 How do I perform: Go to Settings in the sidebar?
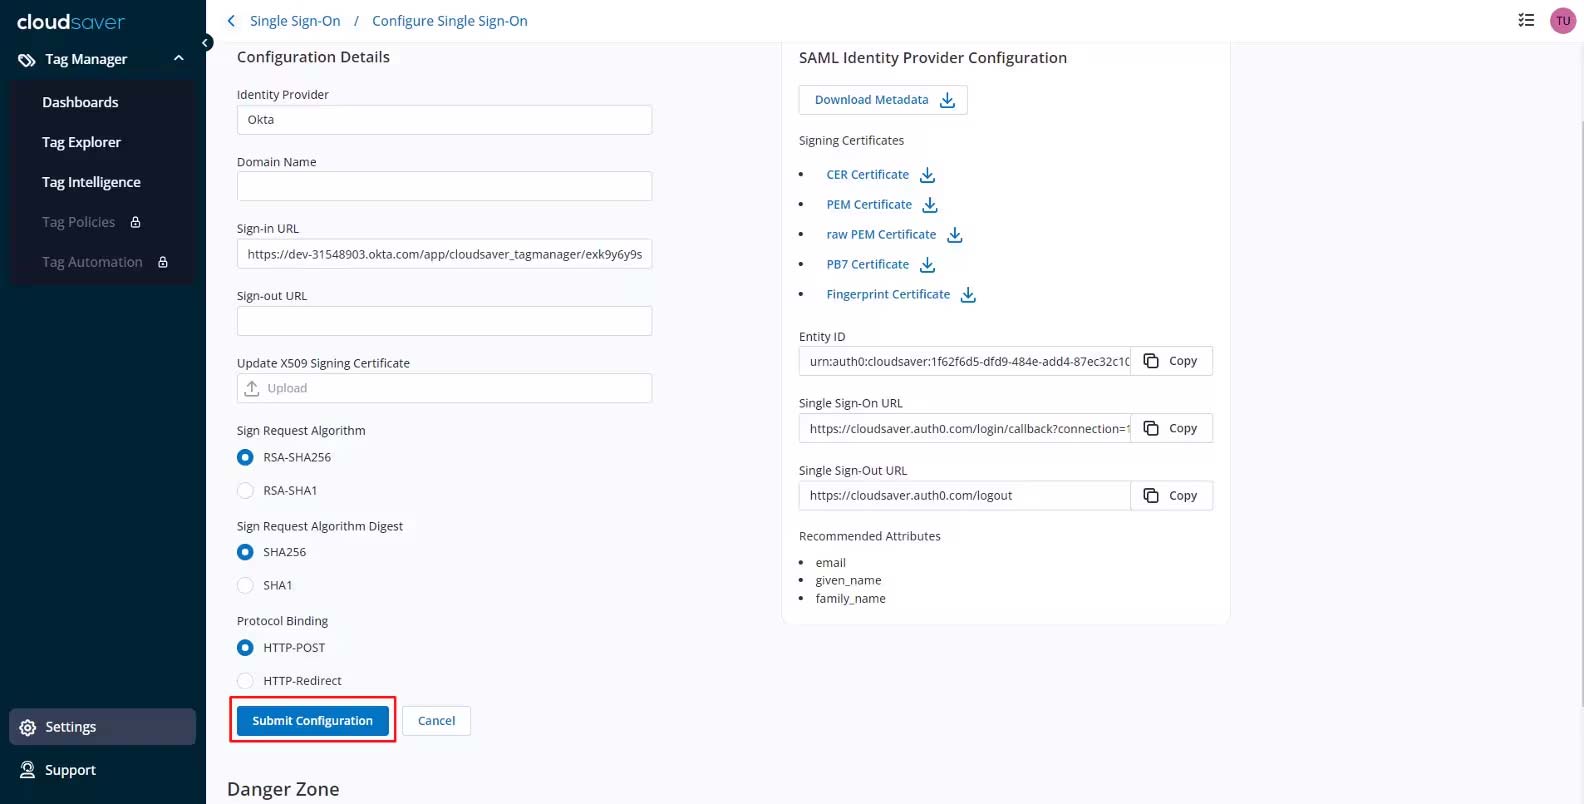[70, 727]
